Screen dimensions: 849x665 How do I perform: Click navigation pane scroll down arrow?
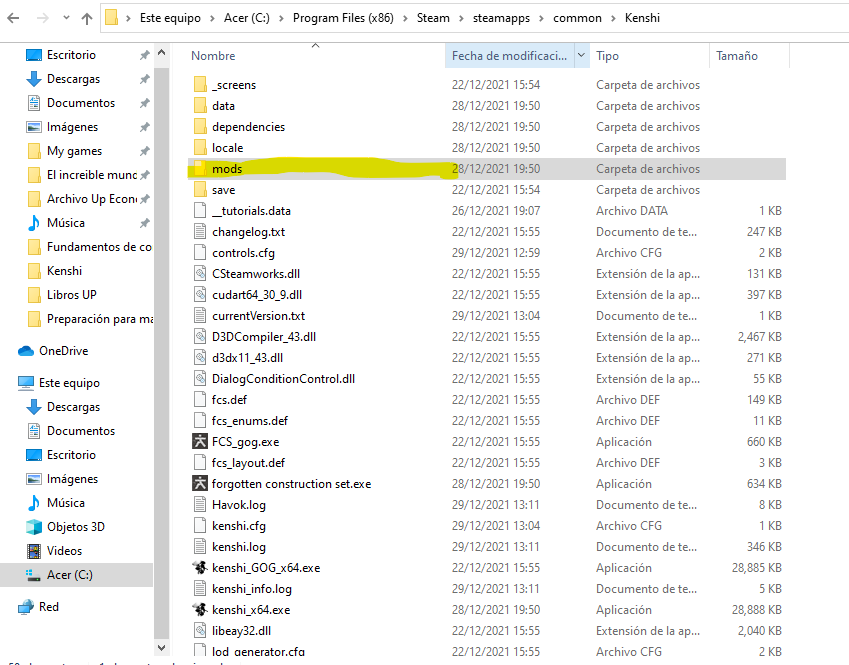point(161,647)
